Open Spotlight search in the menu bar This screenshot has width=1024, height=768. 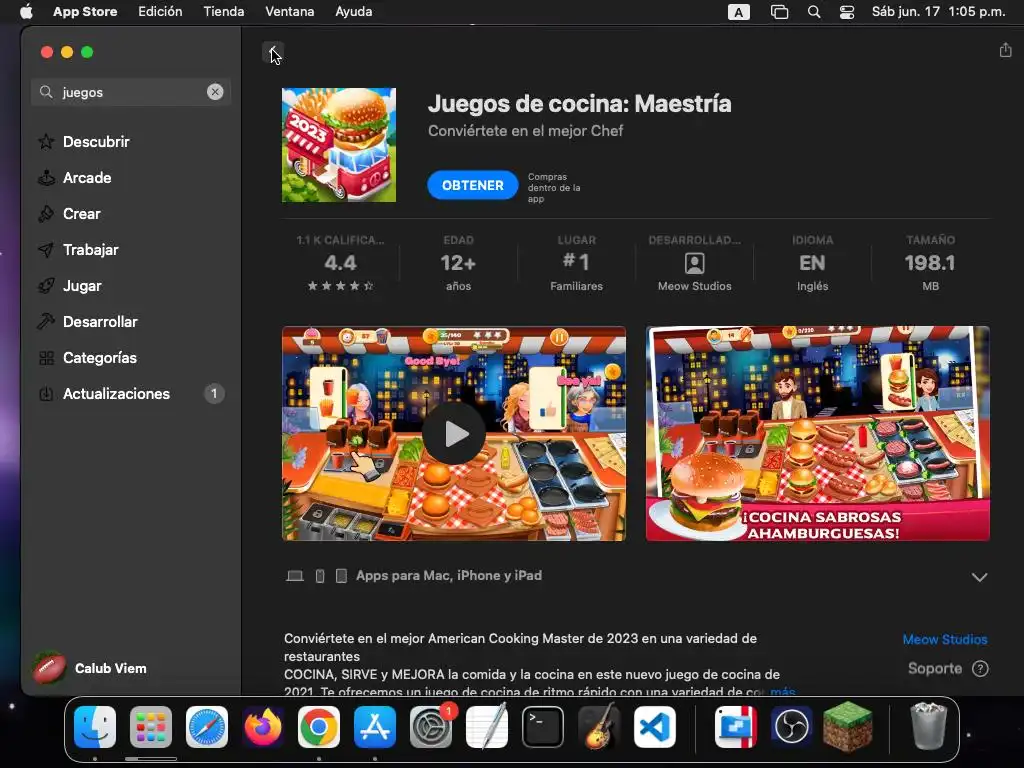point(814,12)
